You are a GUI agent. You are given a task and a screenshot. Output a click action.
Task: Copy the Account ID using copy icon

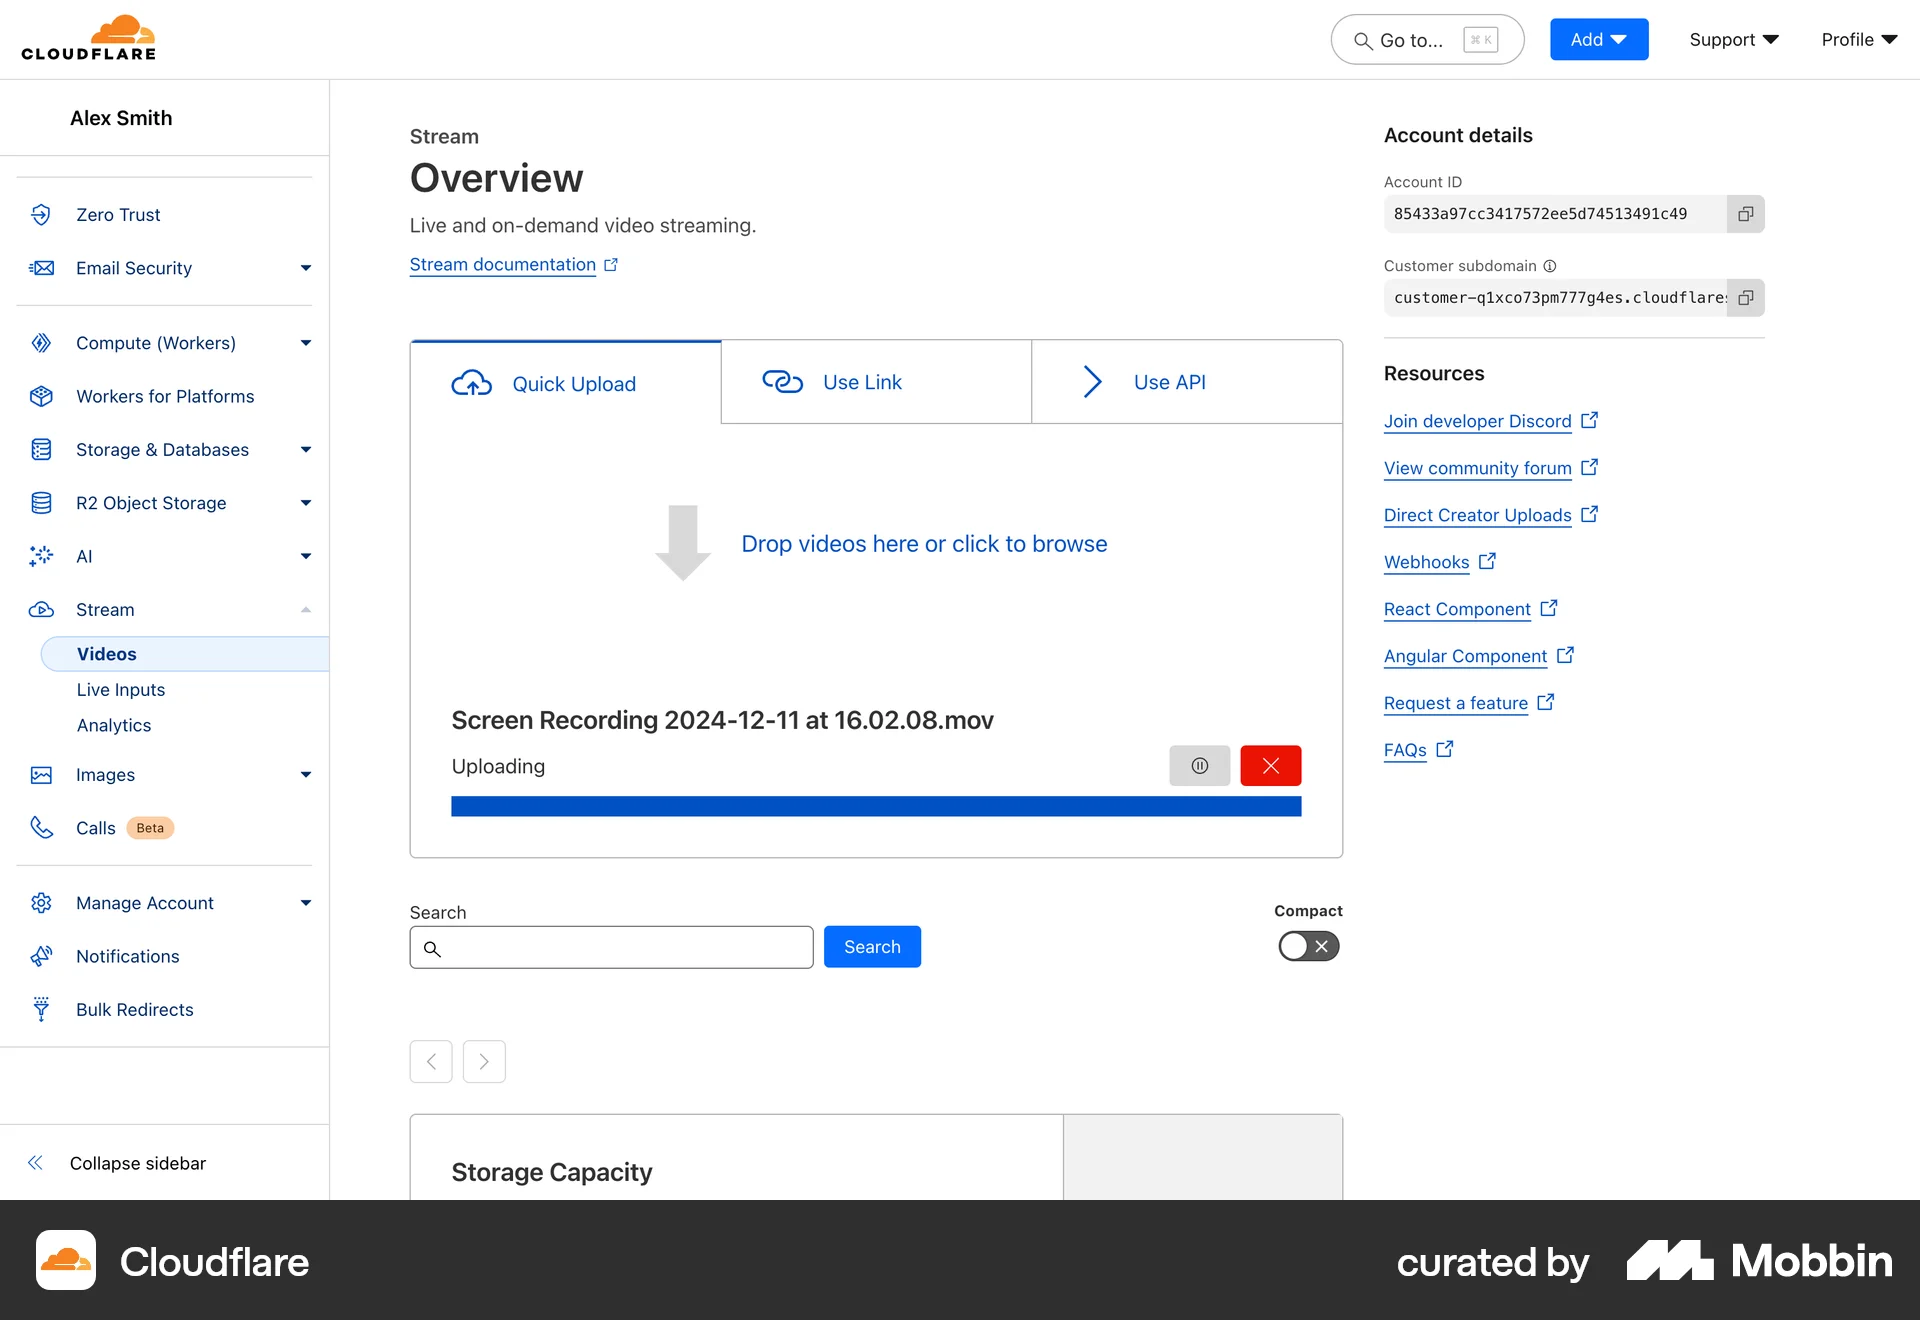[x=1746, y=213]
